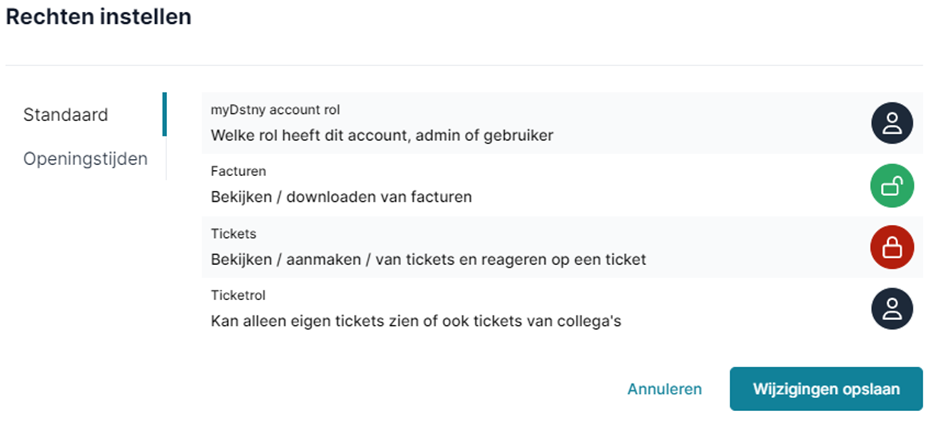Image resolution: width=945 pixels, height=435 pixels.
Task: Click description 'Welke rol heeft dit account'
Action: click(382, 136)
